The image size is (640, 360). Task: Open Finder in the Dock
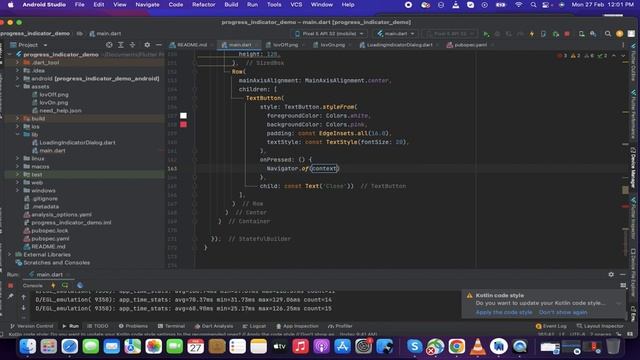coord(28,347)
